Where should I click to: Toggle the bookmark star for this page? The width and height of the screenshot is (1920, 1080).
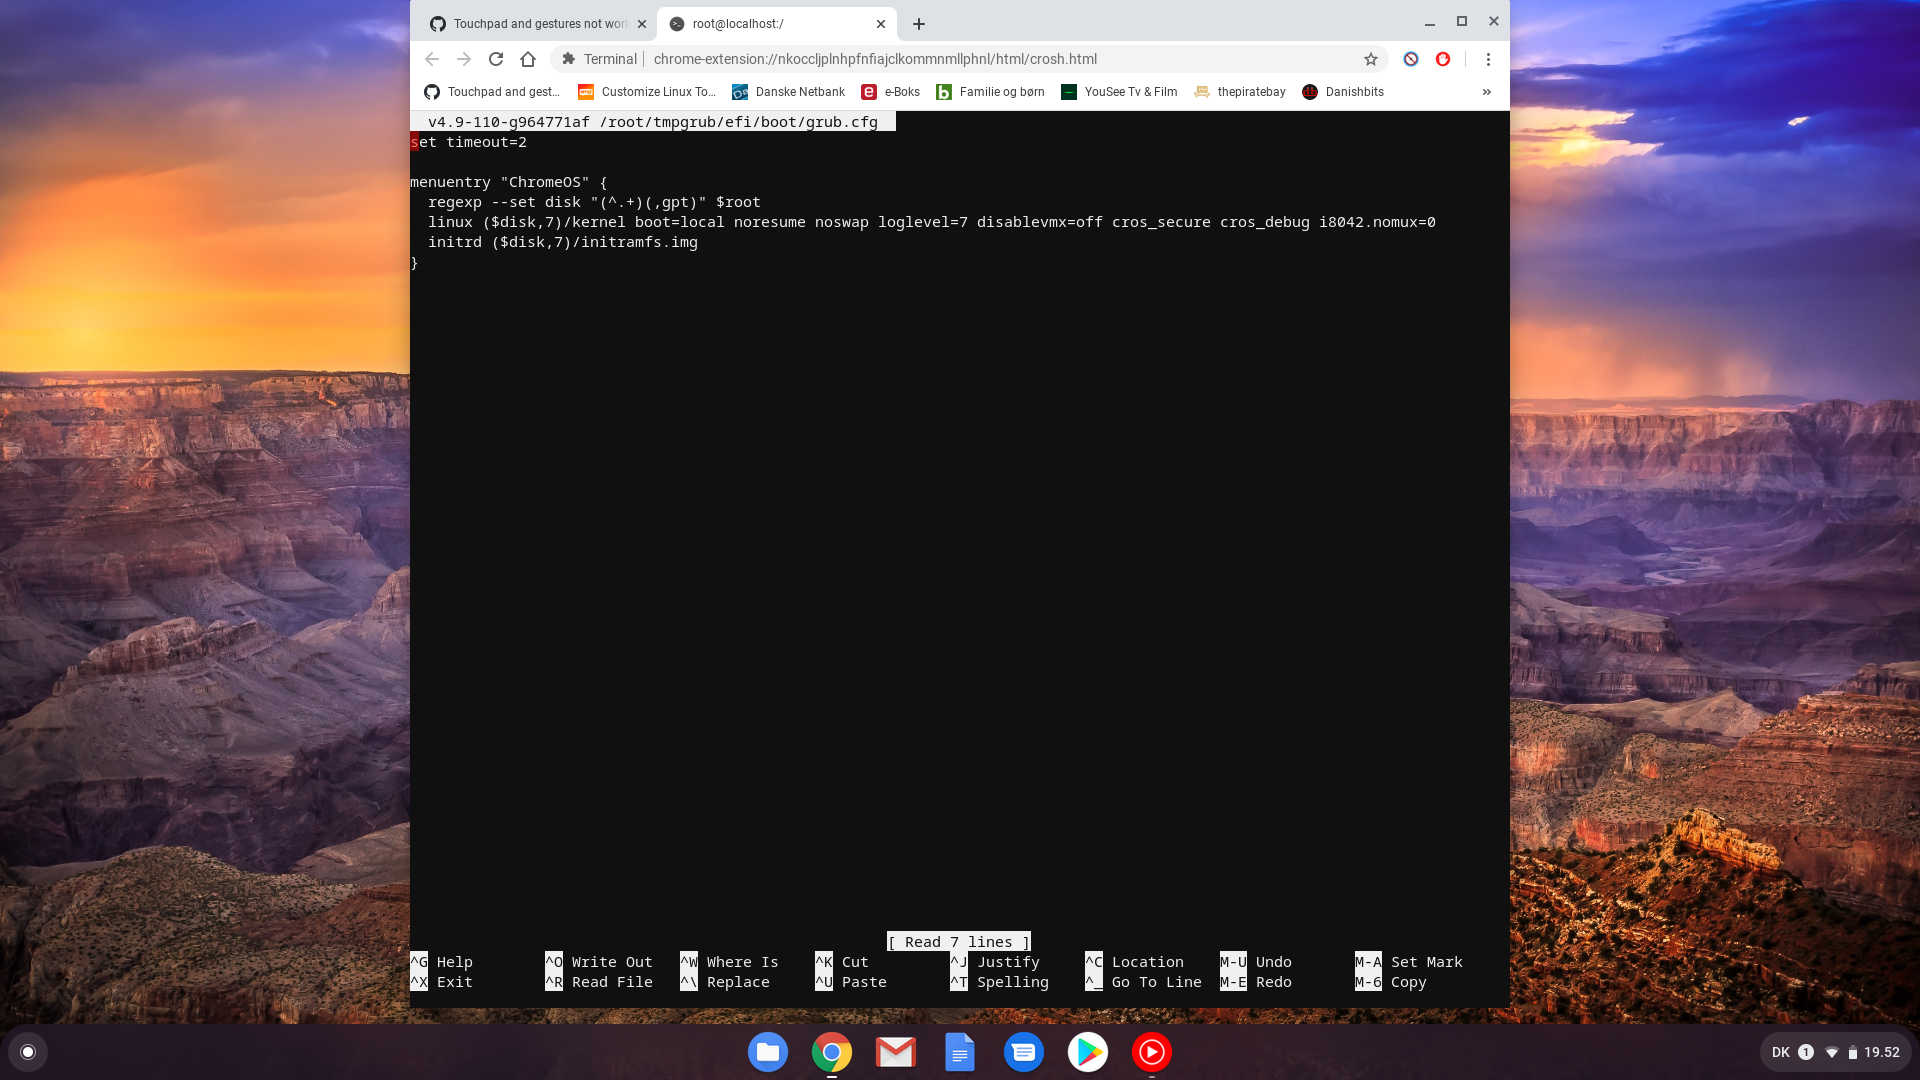[x=1369, y=59]
